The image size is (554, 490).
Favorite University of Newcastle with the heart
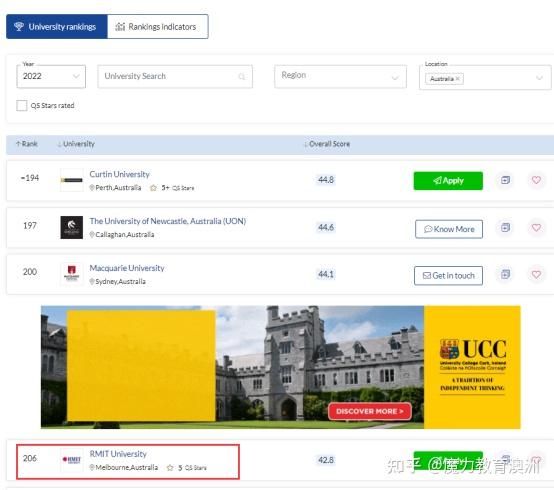pos(536,228)
